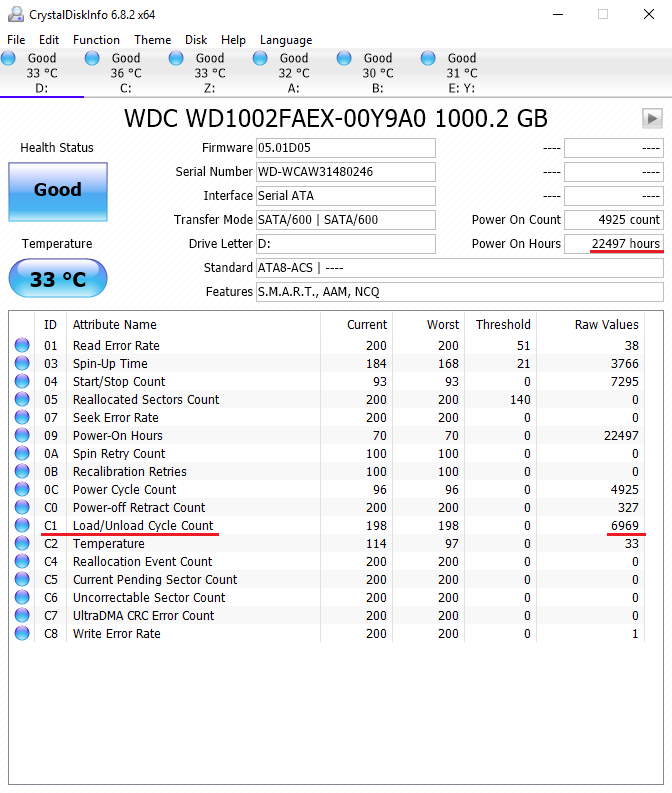Click the status orb for Load/Unload Cycle Count
This screenshot has height=793, width=672.
point(22,525)
